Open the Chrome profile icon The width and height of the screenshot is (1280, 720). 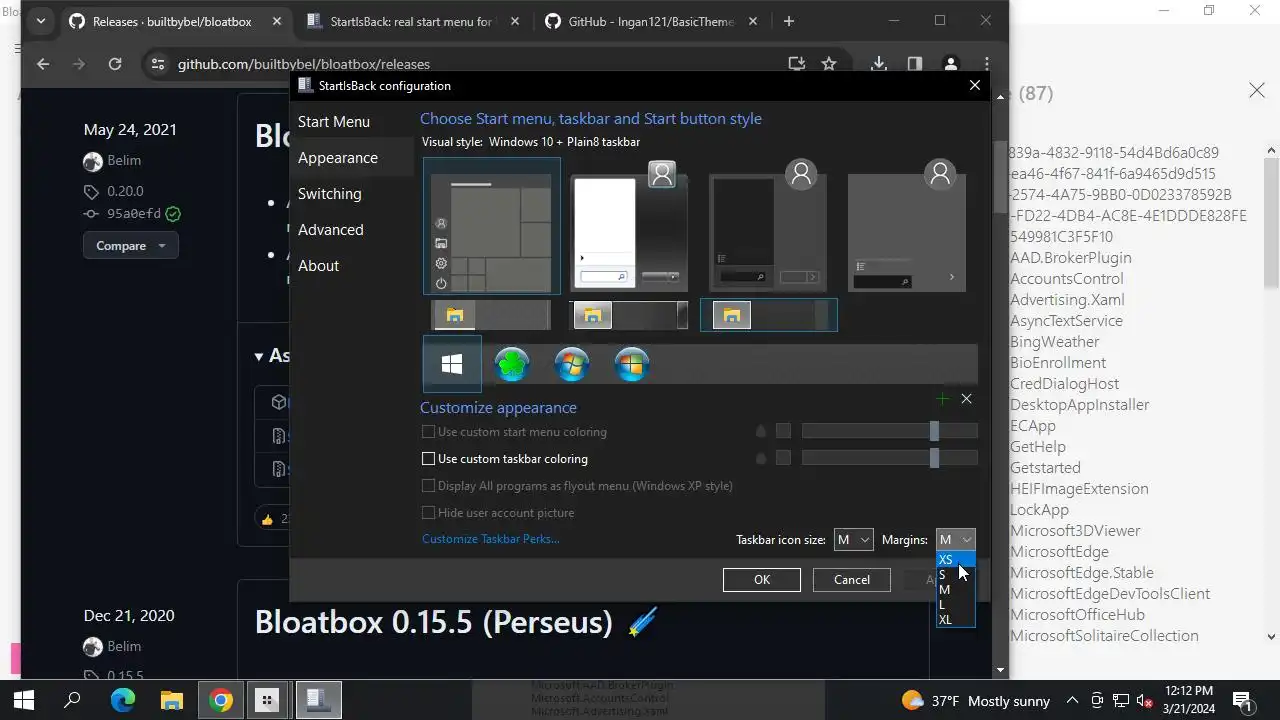click(950, 64)
